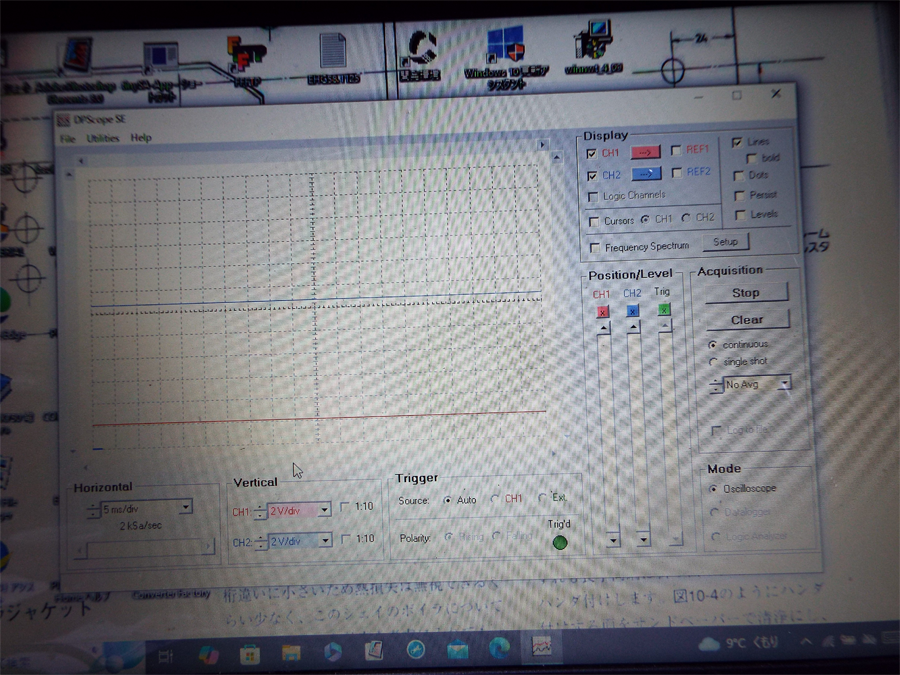Click the red CH1 position reset icon
This screenshot has height=675, width=900.
pyautogui.click(x=602, y=311)
